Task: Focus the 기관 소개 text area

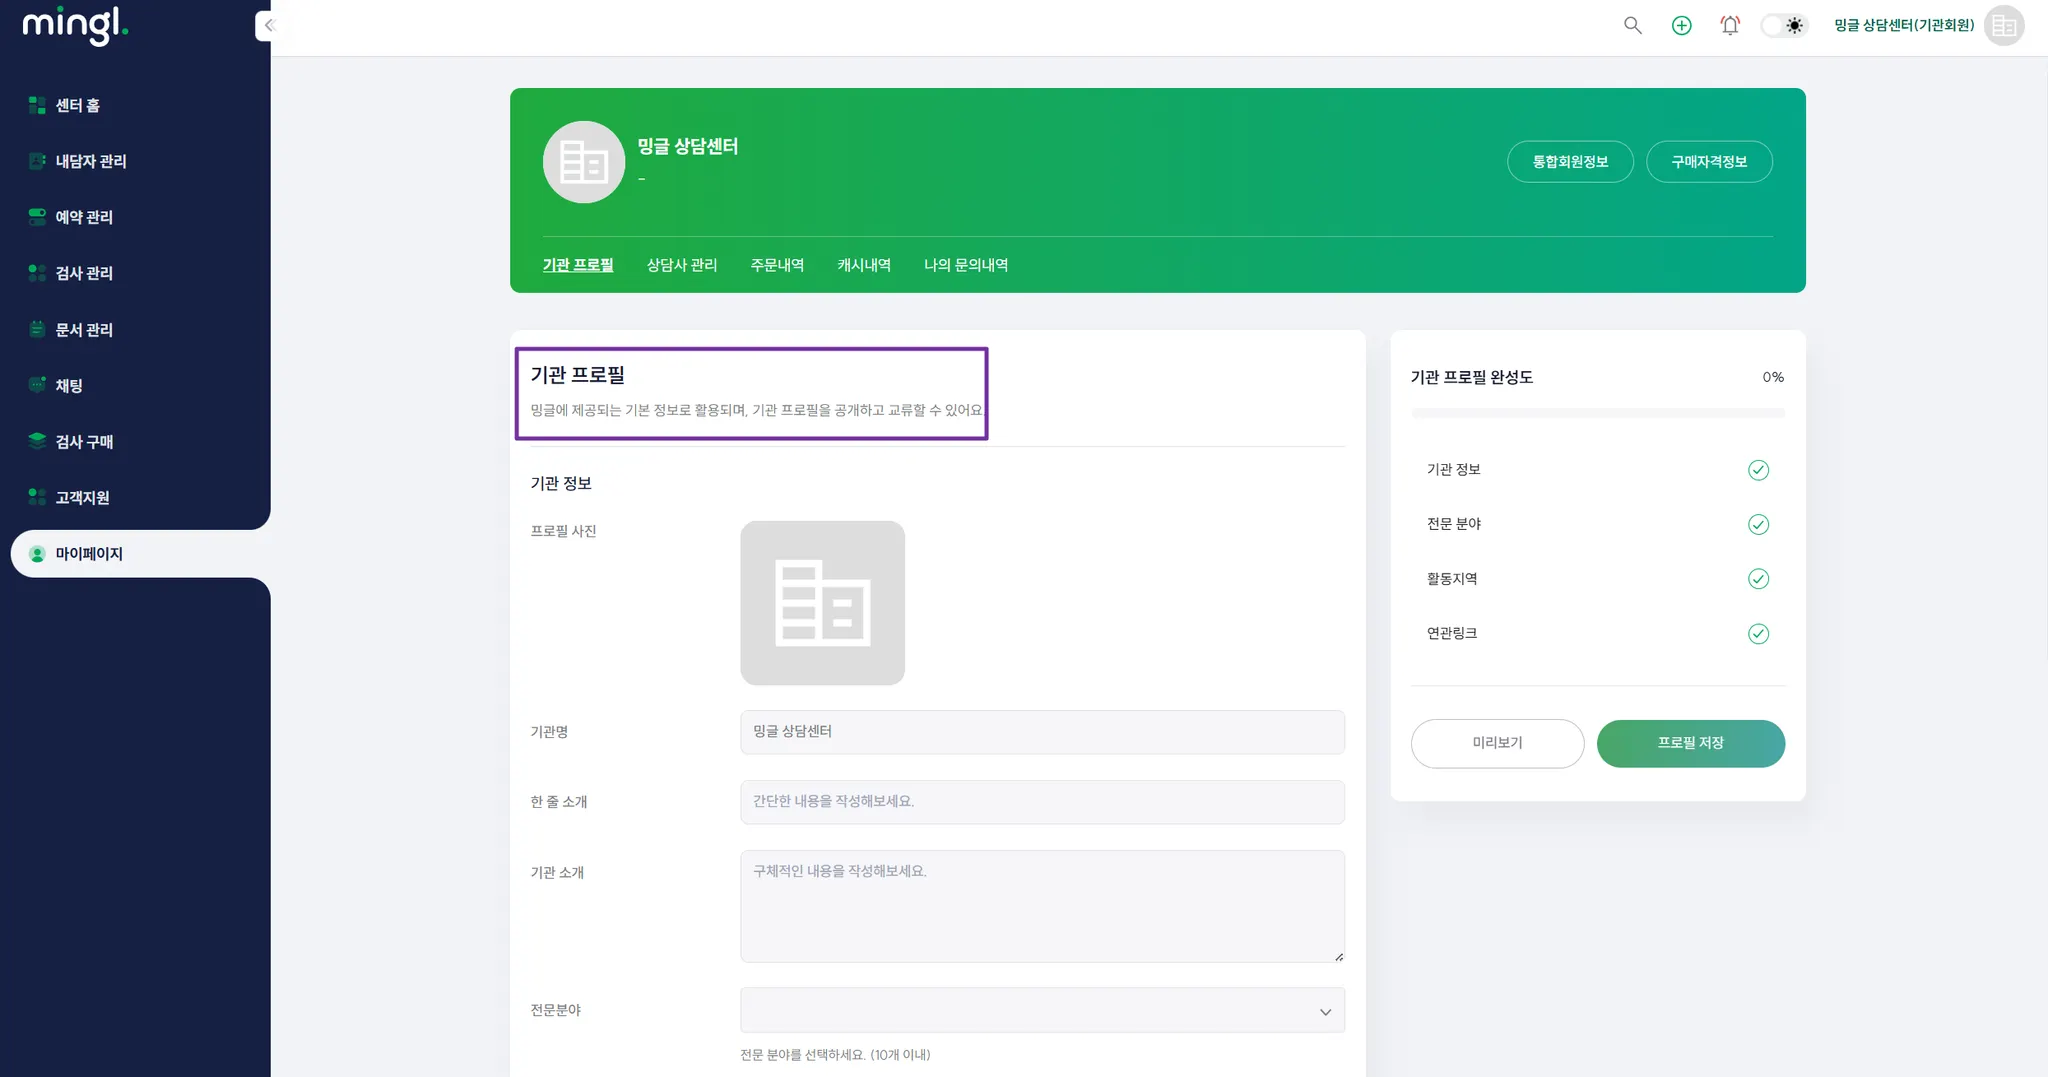Action: click(1042, 906)
